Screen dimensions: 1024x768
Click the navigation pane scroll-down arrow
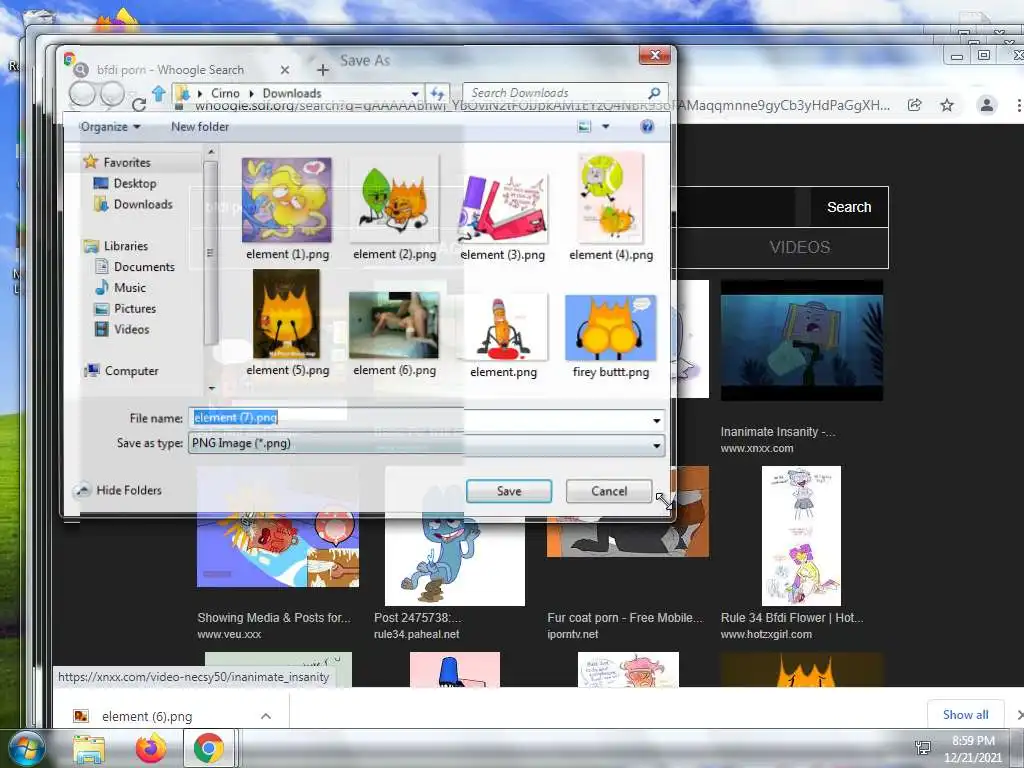(x=211, y=388)
